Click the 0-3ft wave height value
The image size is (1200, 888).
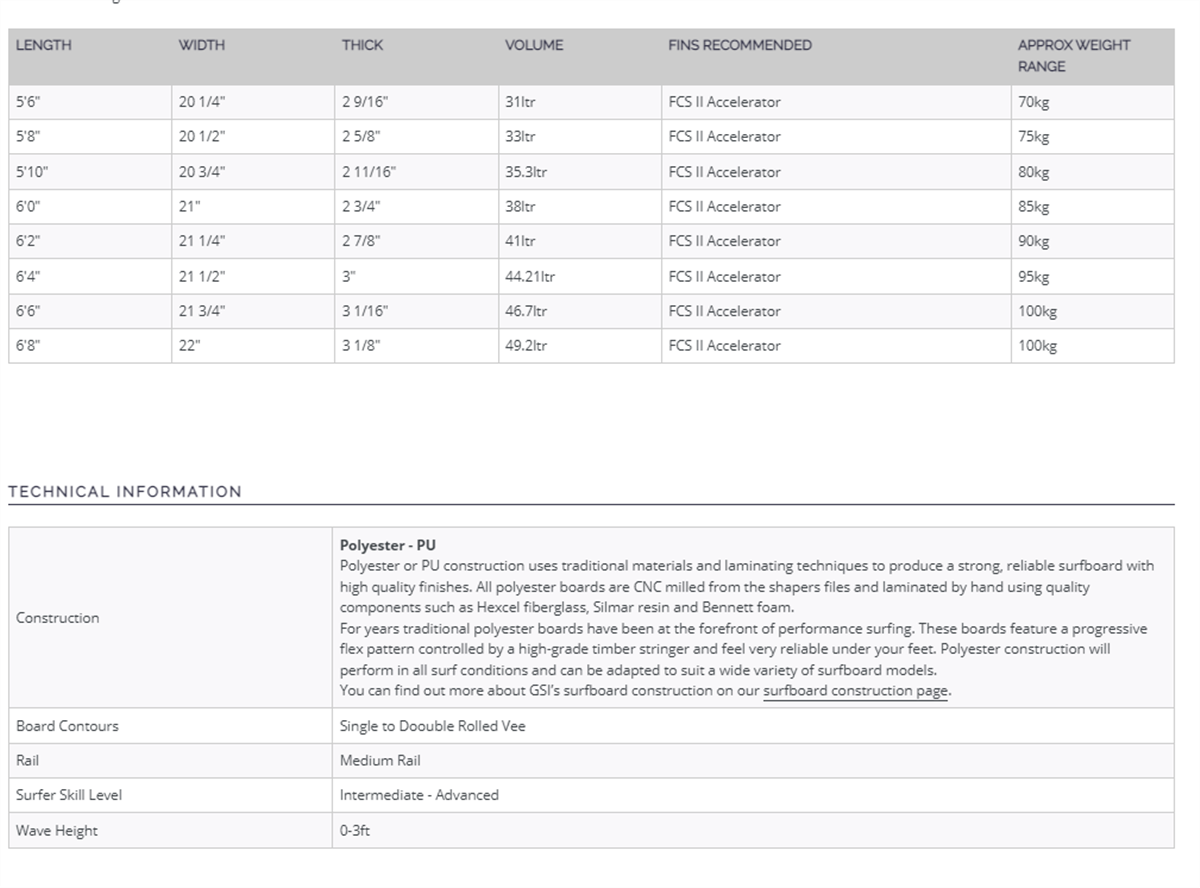click(x=354, y=831)
